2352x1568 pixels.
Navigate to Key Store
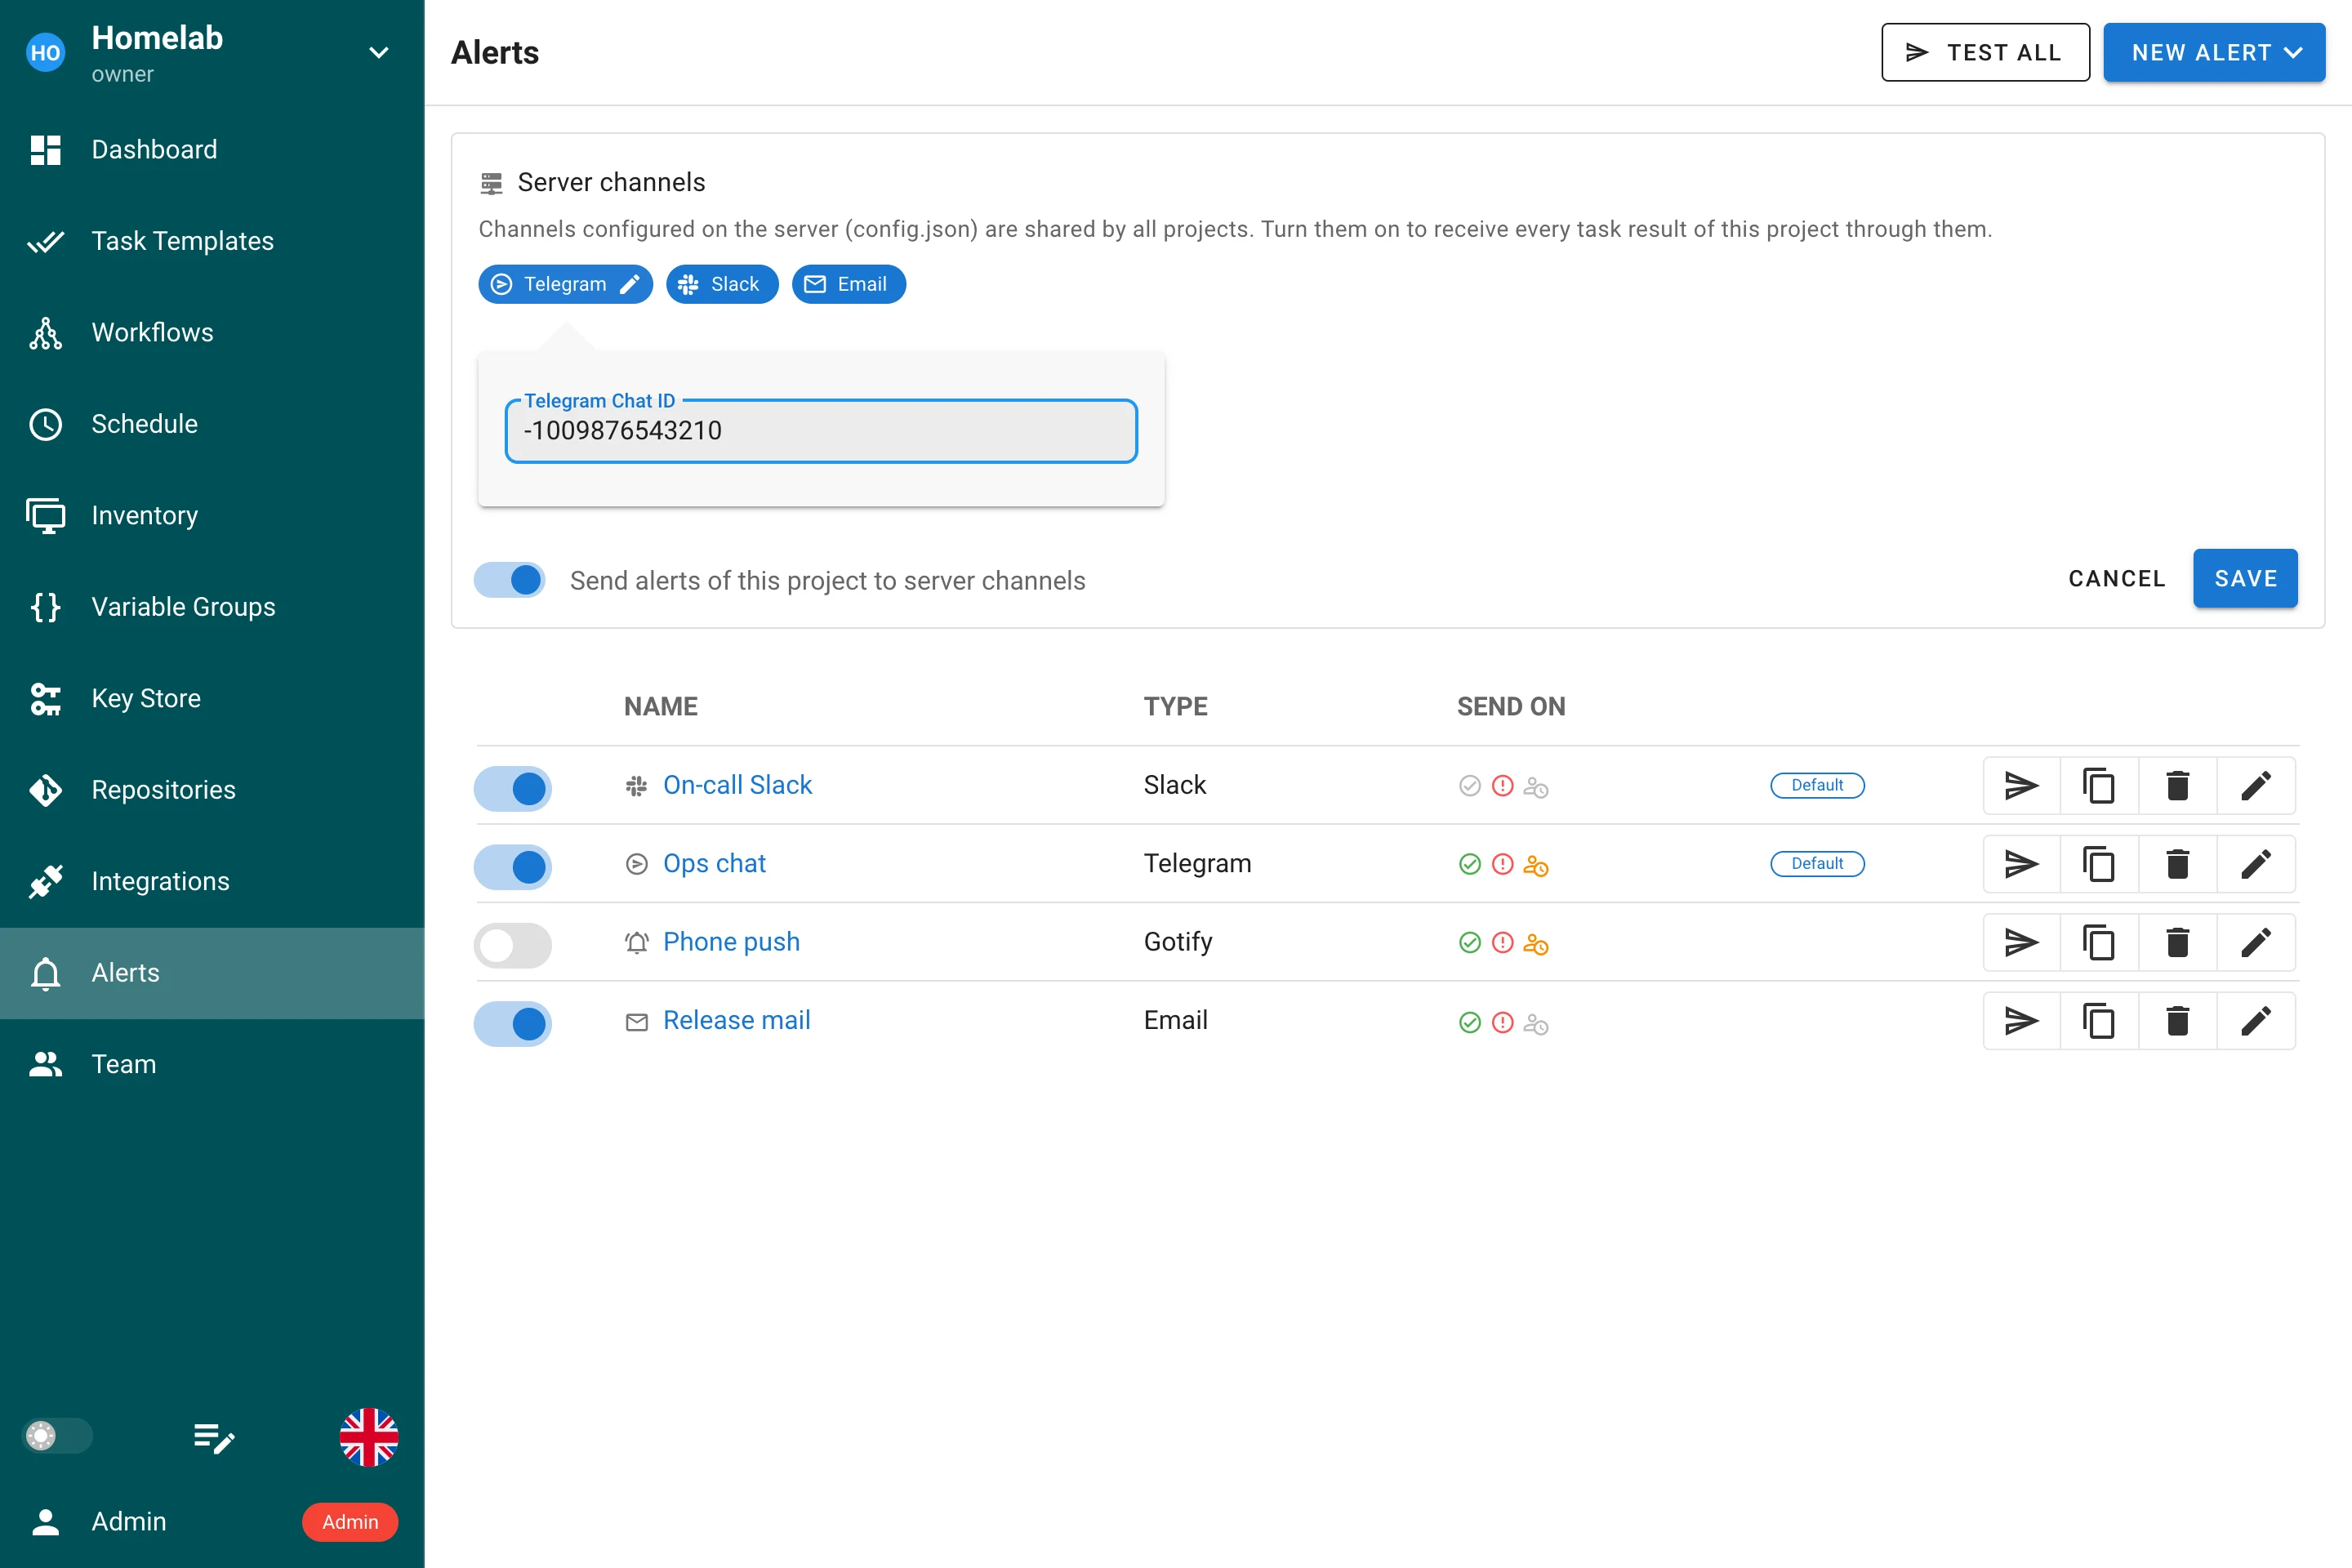tap(212, 698)
